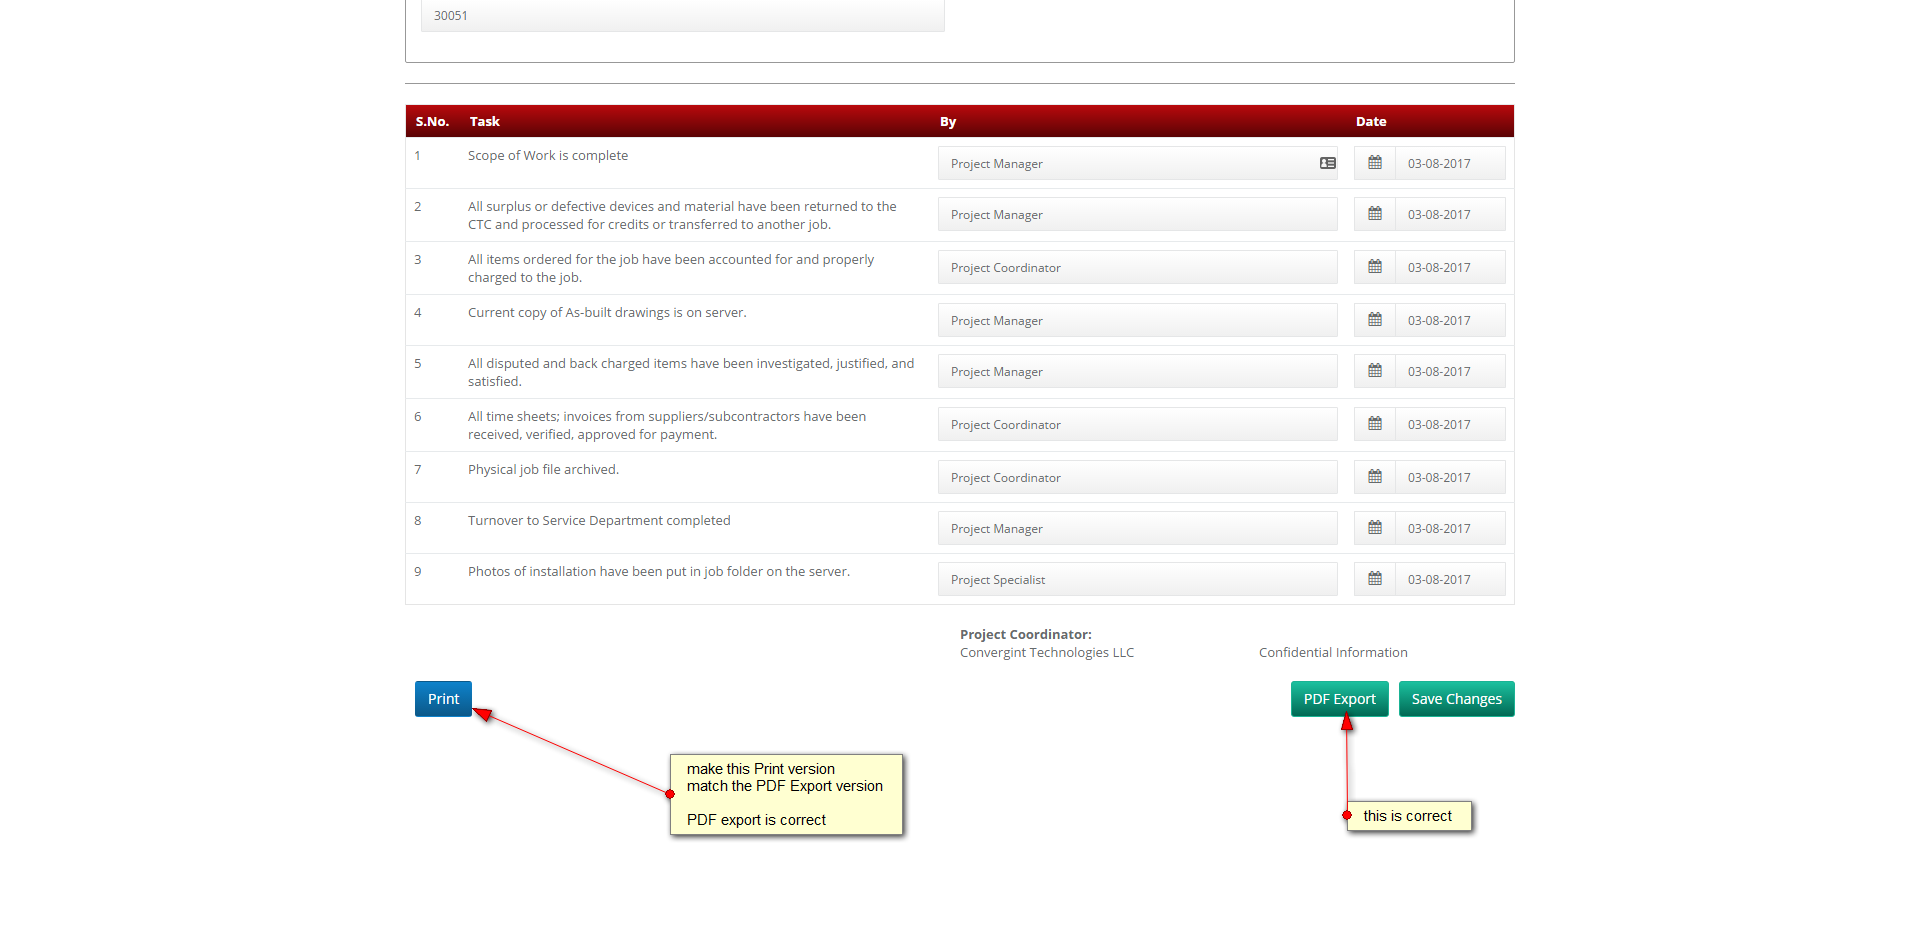
Task: Click 'Confidential Information' footer text
Action: point(1333,652)
